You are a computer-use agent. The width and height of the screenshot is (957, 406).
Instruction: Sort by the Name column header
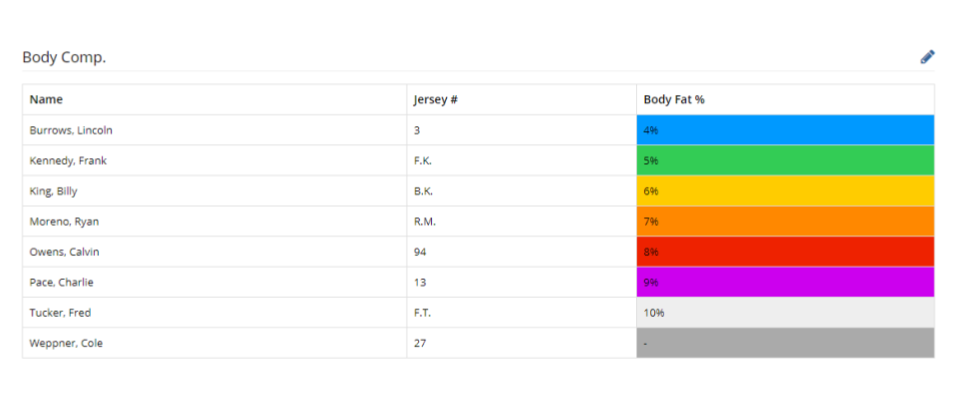(47, 100)
